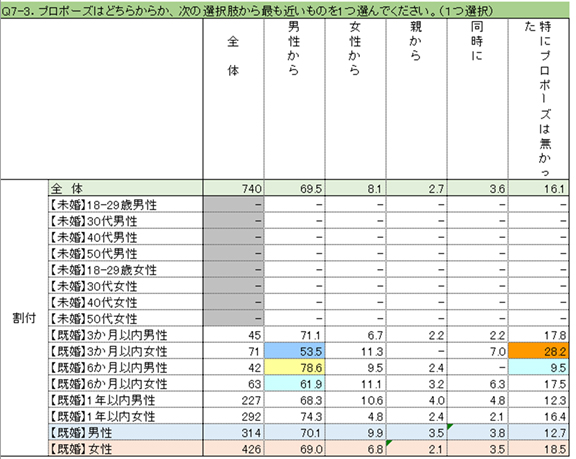Select the 全体 total cell showing 740
576x459 pixels.
pos(233,188)
